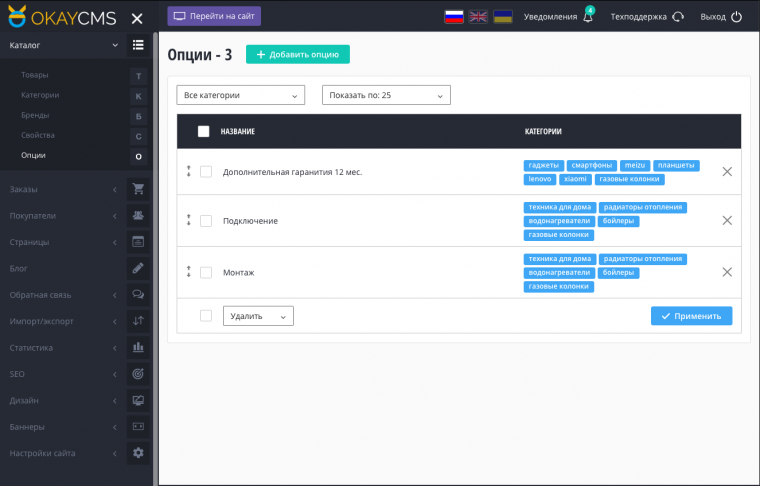The image size is (760, 486).
Task: Click the смартфоны category tag
Action: (x=591, y=166)
